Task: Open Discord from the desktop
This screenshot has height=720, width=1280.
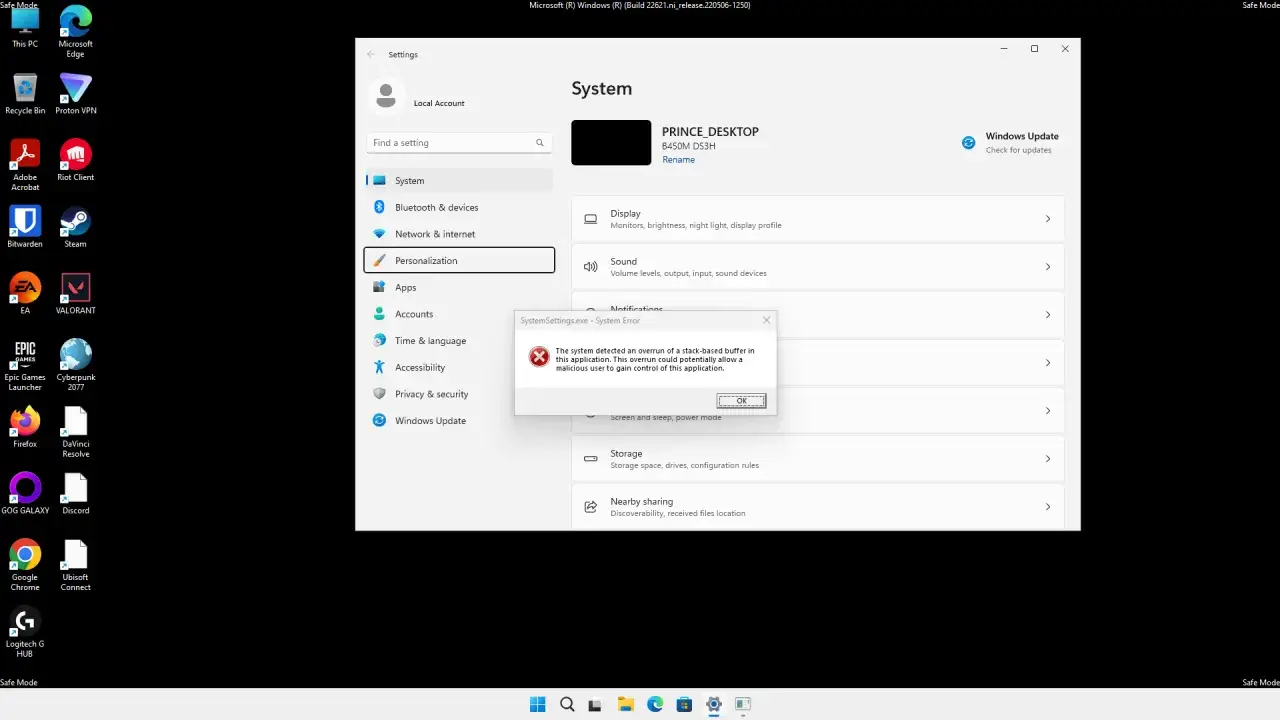Action: click(75, 488)
